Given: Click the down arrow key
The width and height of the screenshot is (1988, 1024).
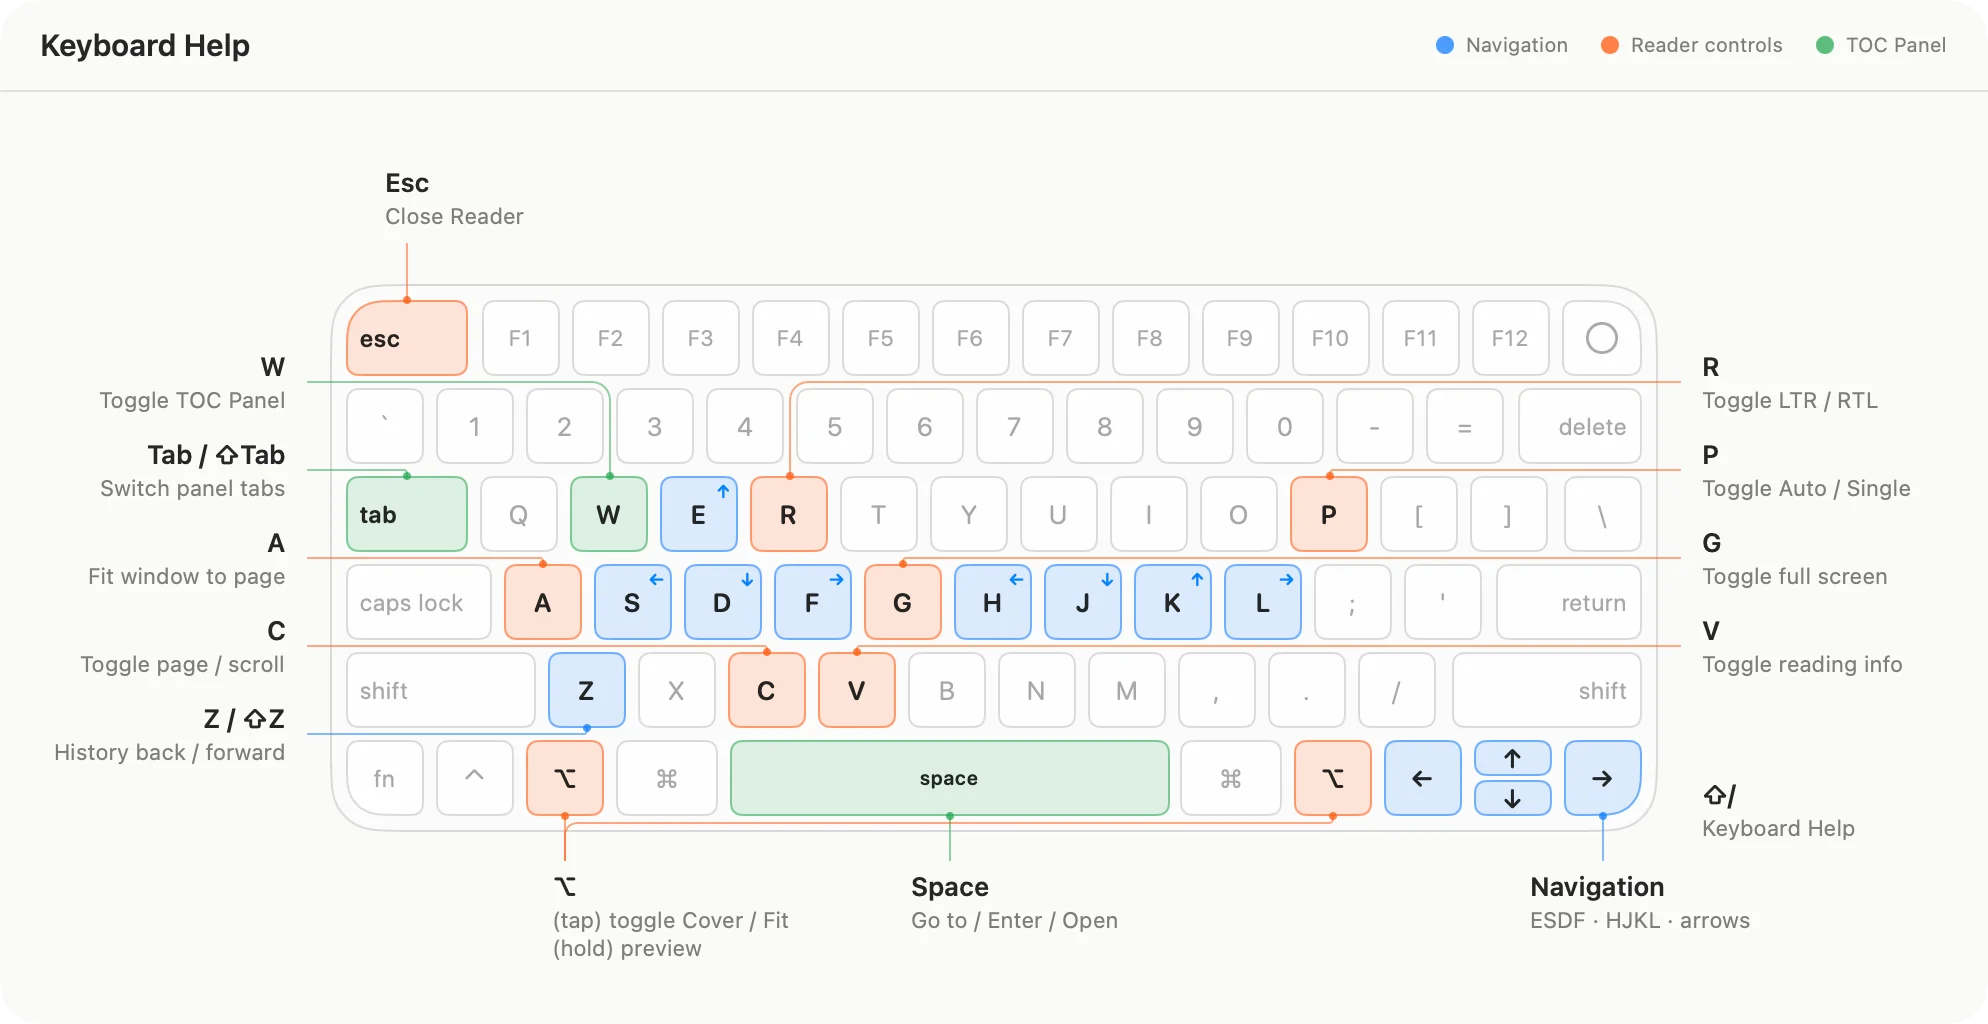Looking at the screenshot, I should tap(1513, 798).
